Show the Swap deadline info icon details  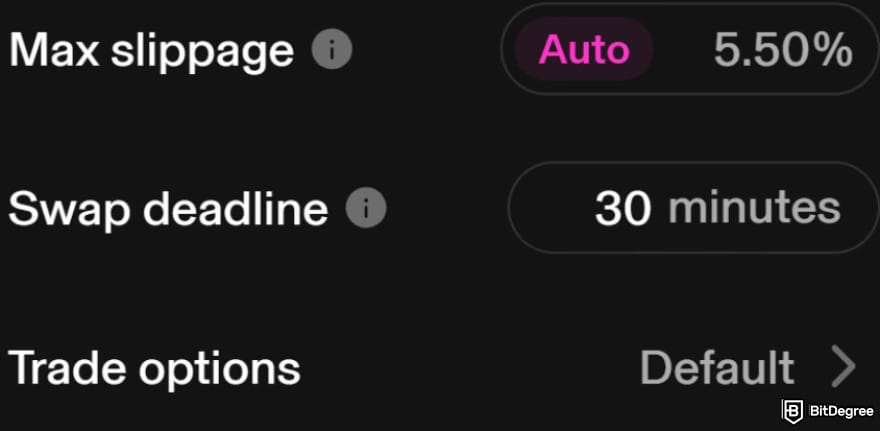(x=365, y=208)
